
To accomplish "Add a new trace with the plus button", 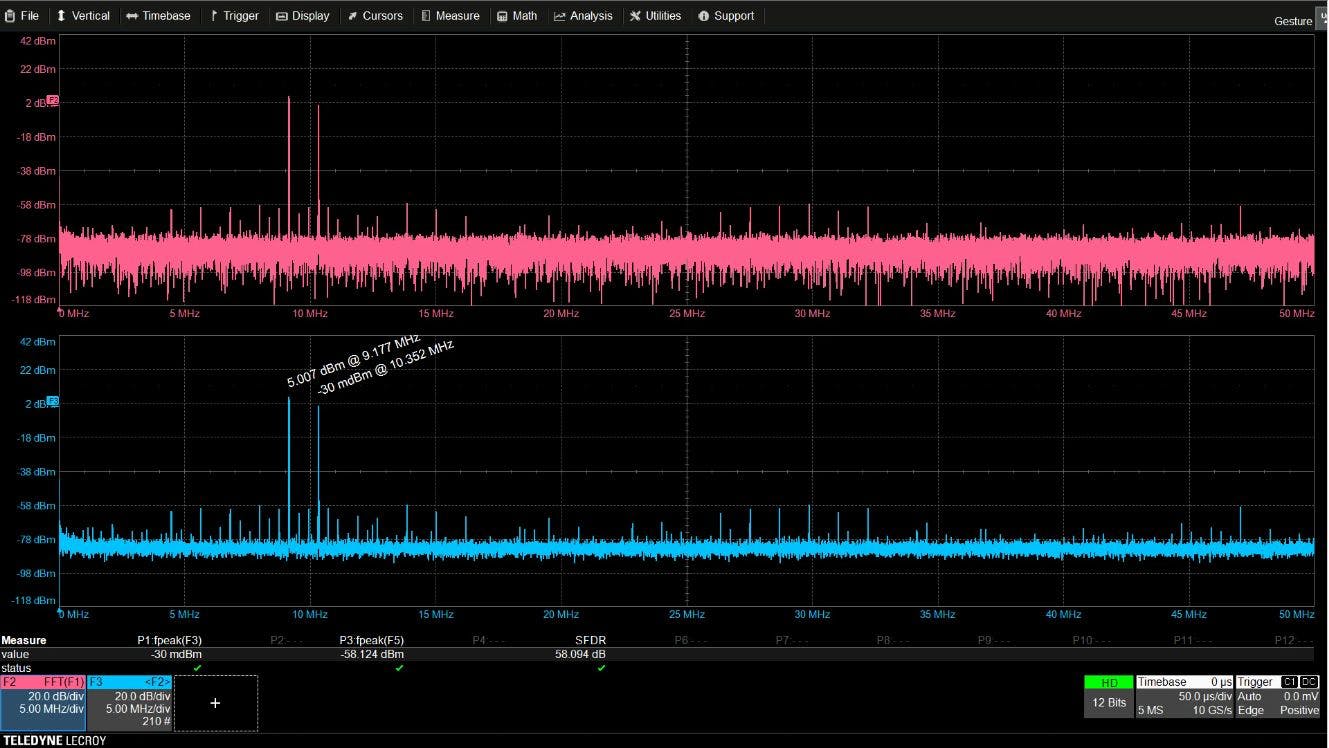I will click(x=215, y=703).
